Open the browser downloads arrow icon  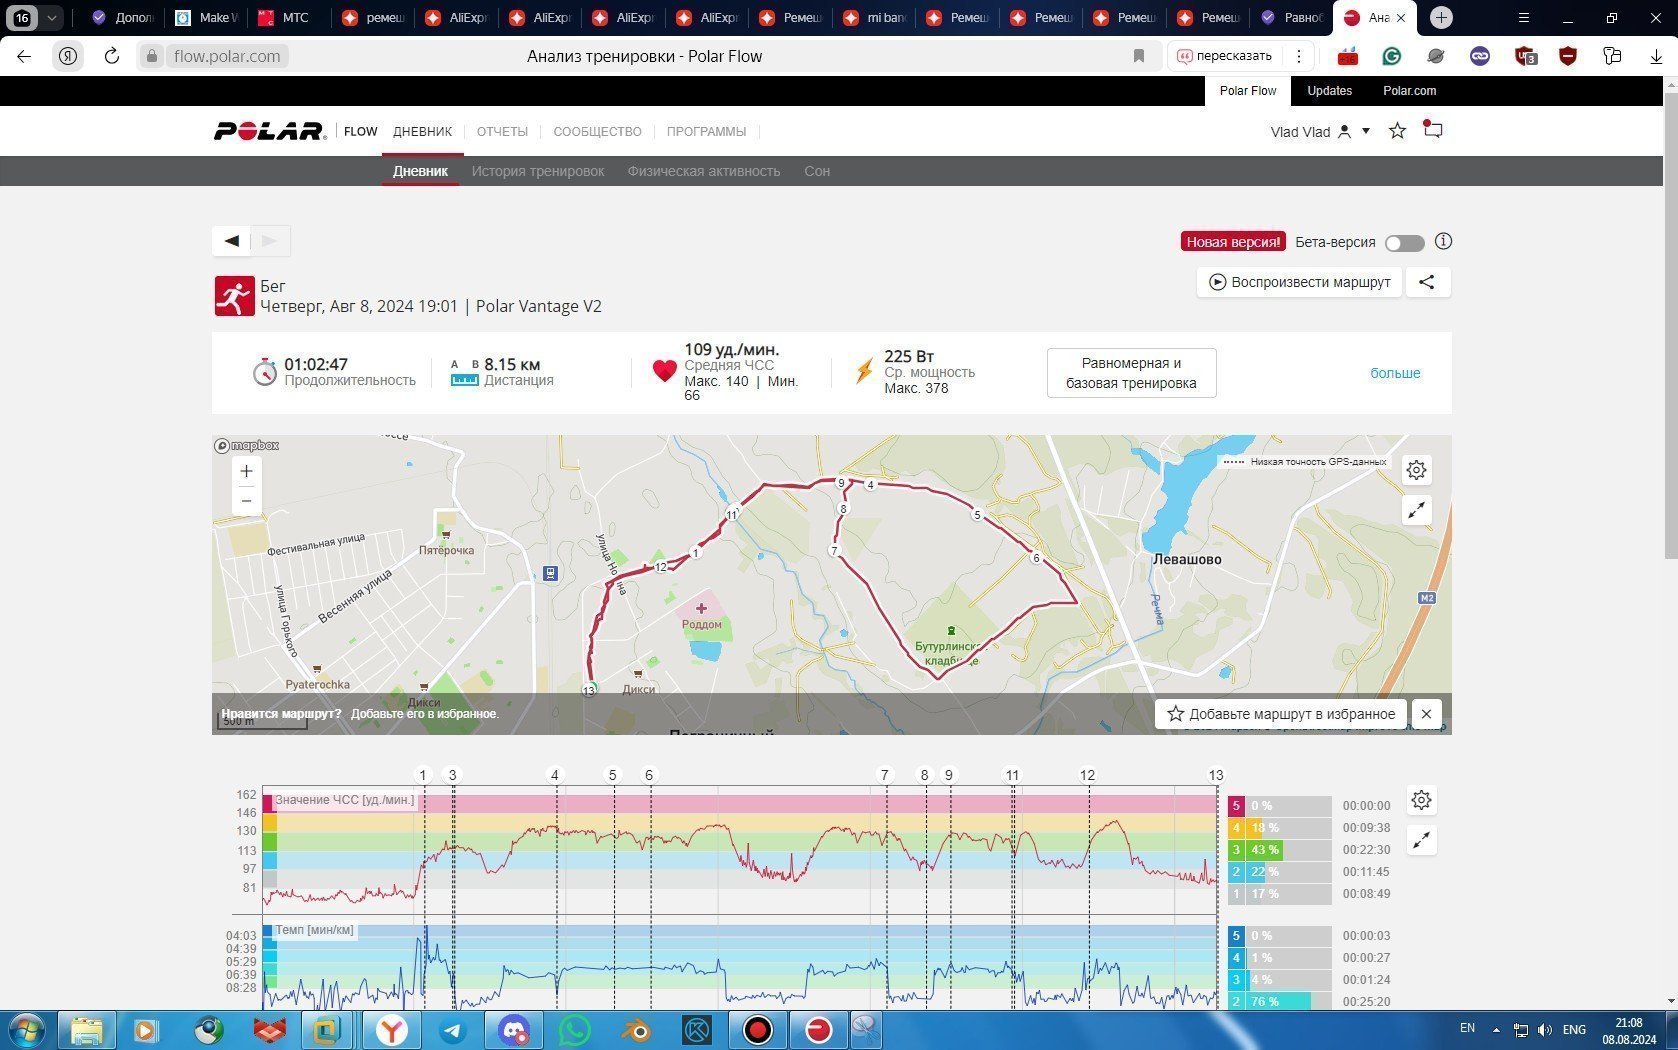[1656, 56]
